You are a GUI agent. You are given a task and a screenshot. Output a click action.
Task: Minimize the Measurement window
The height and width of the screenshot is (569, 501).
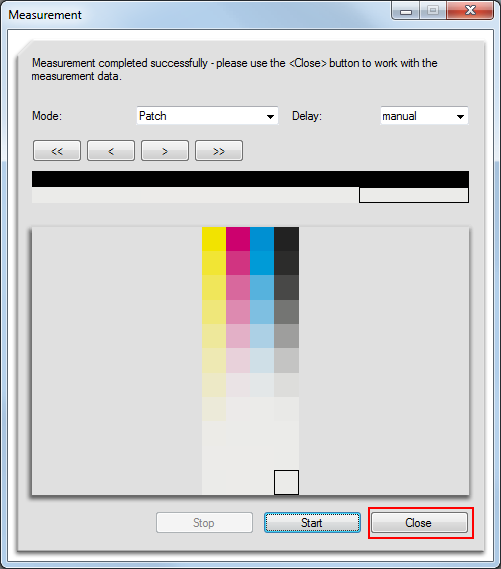tap(406, 11)
